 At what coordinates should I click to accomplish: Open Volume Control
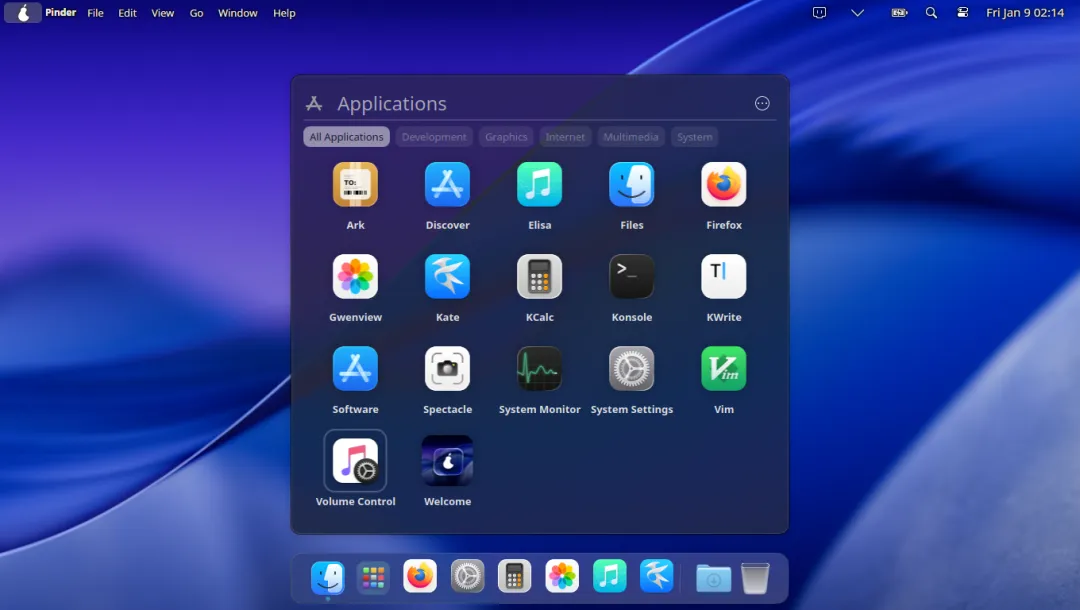(x=355, y=461)
